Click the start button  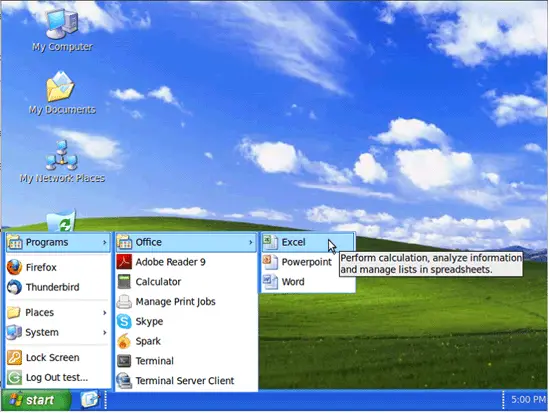click(x=36, y=400)
